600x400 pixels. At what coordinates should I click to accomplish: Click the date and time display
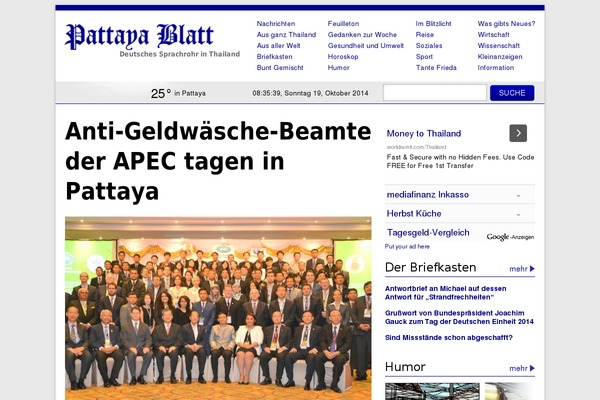click(x=310, y=93)
